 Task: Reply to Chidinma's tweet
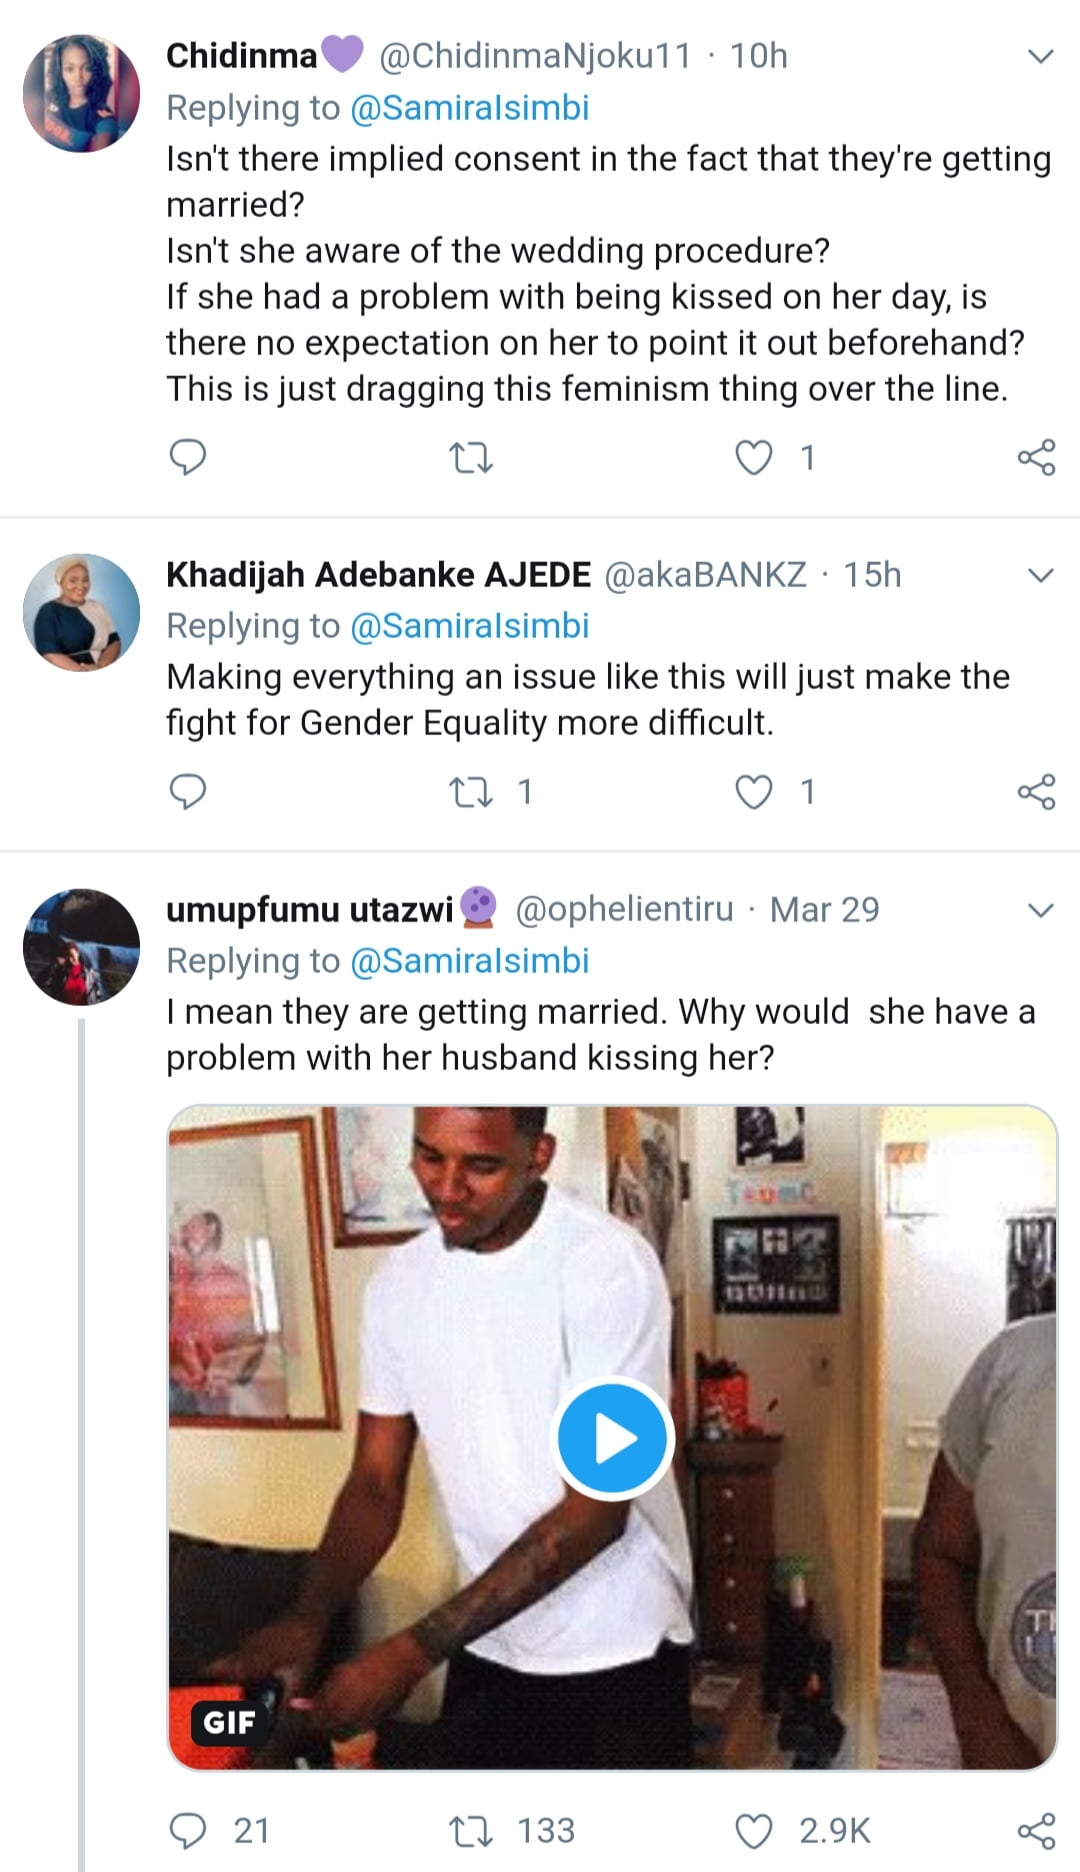pyautogui.click(x=187, y=458)
